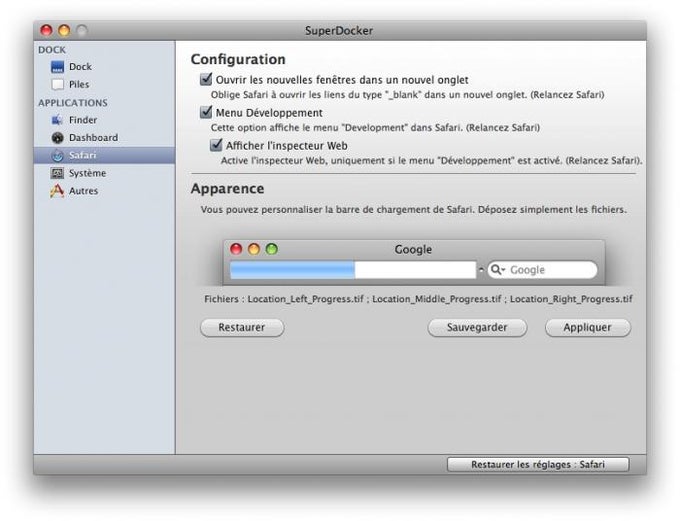Click the Safari compass icon
The width and height of the screenshot is (680, 521).
57,155
